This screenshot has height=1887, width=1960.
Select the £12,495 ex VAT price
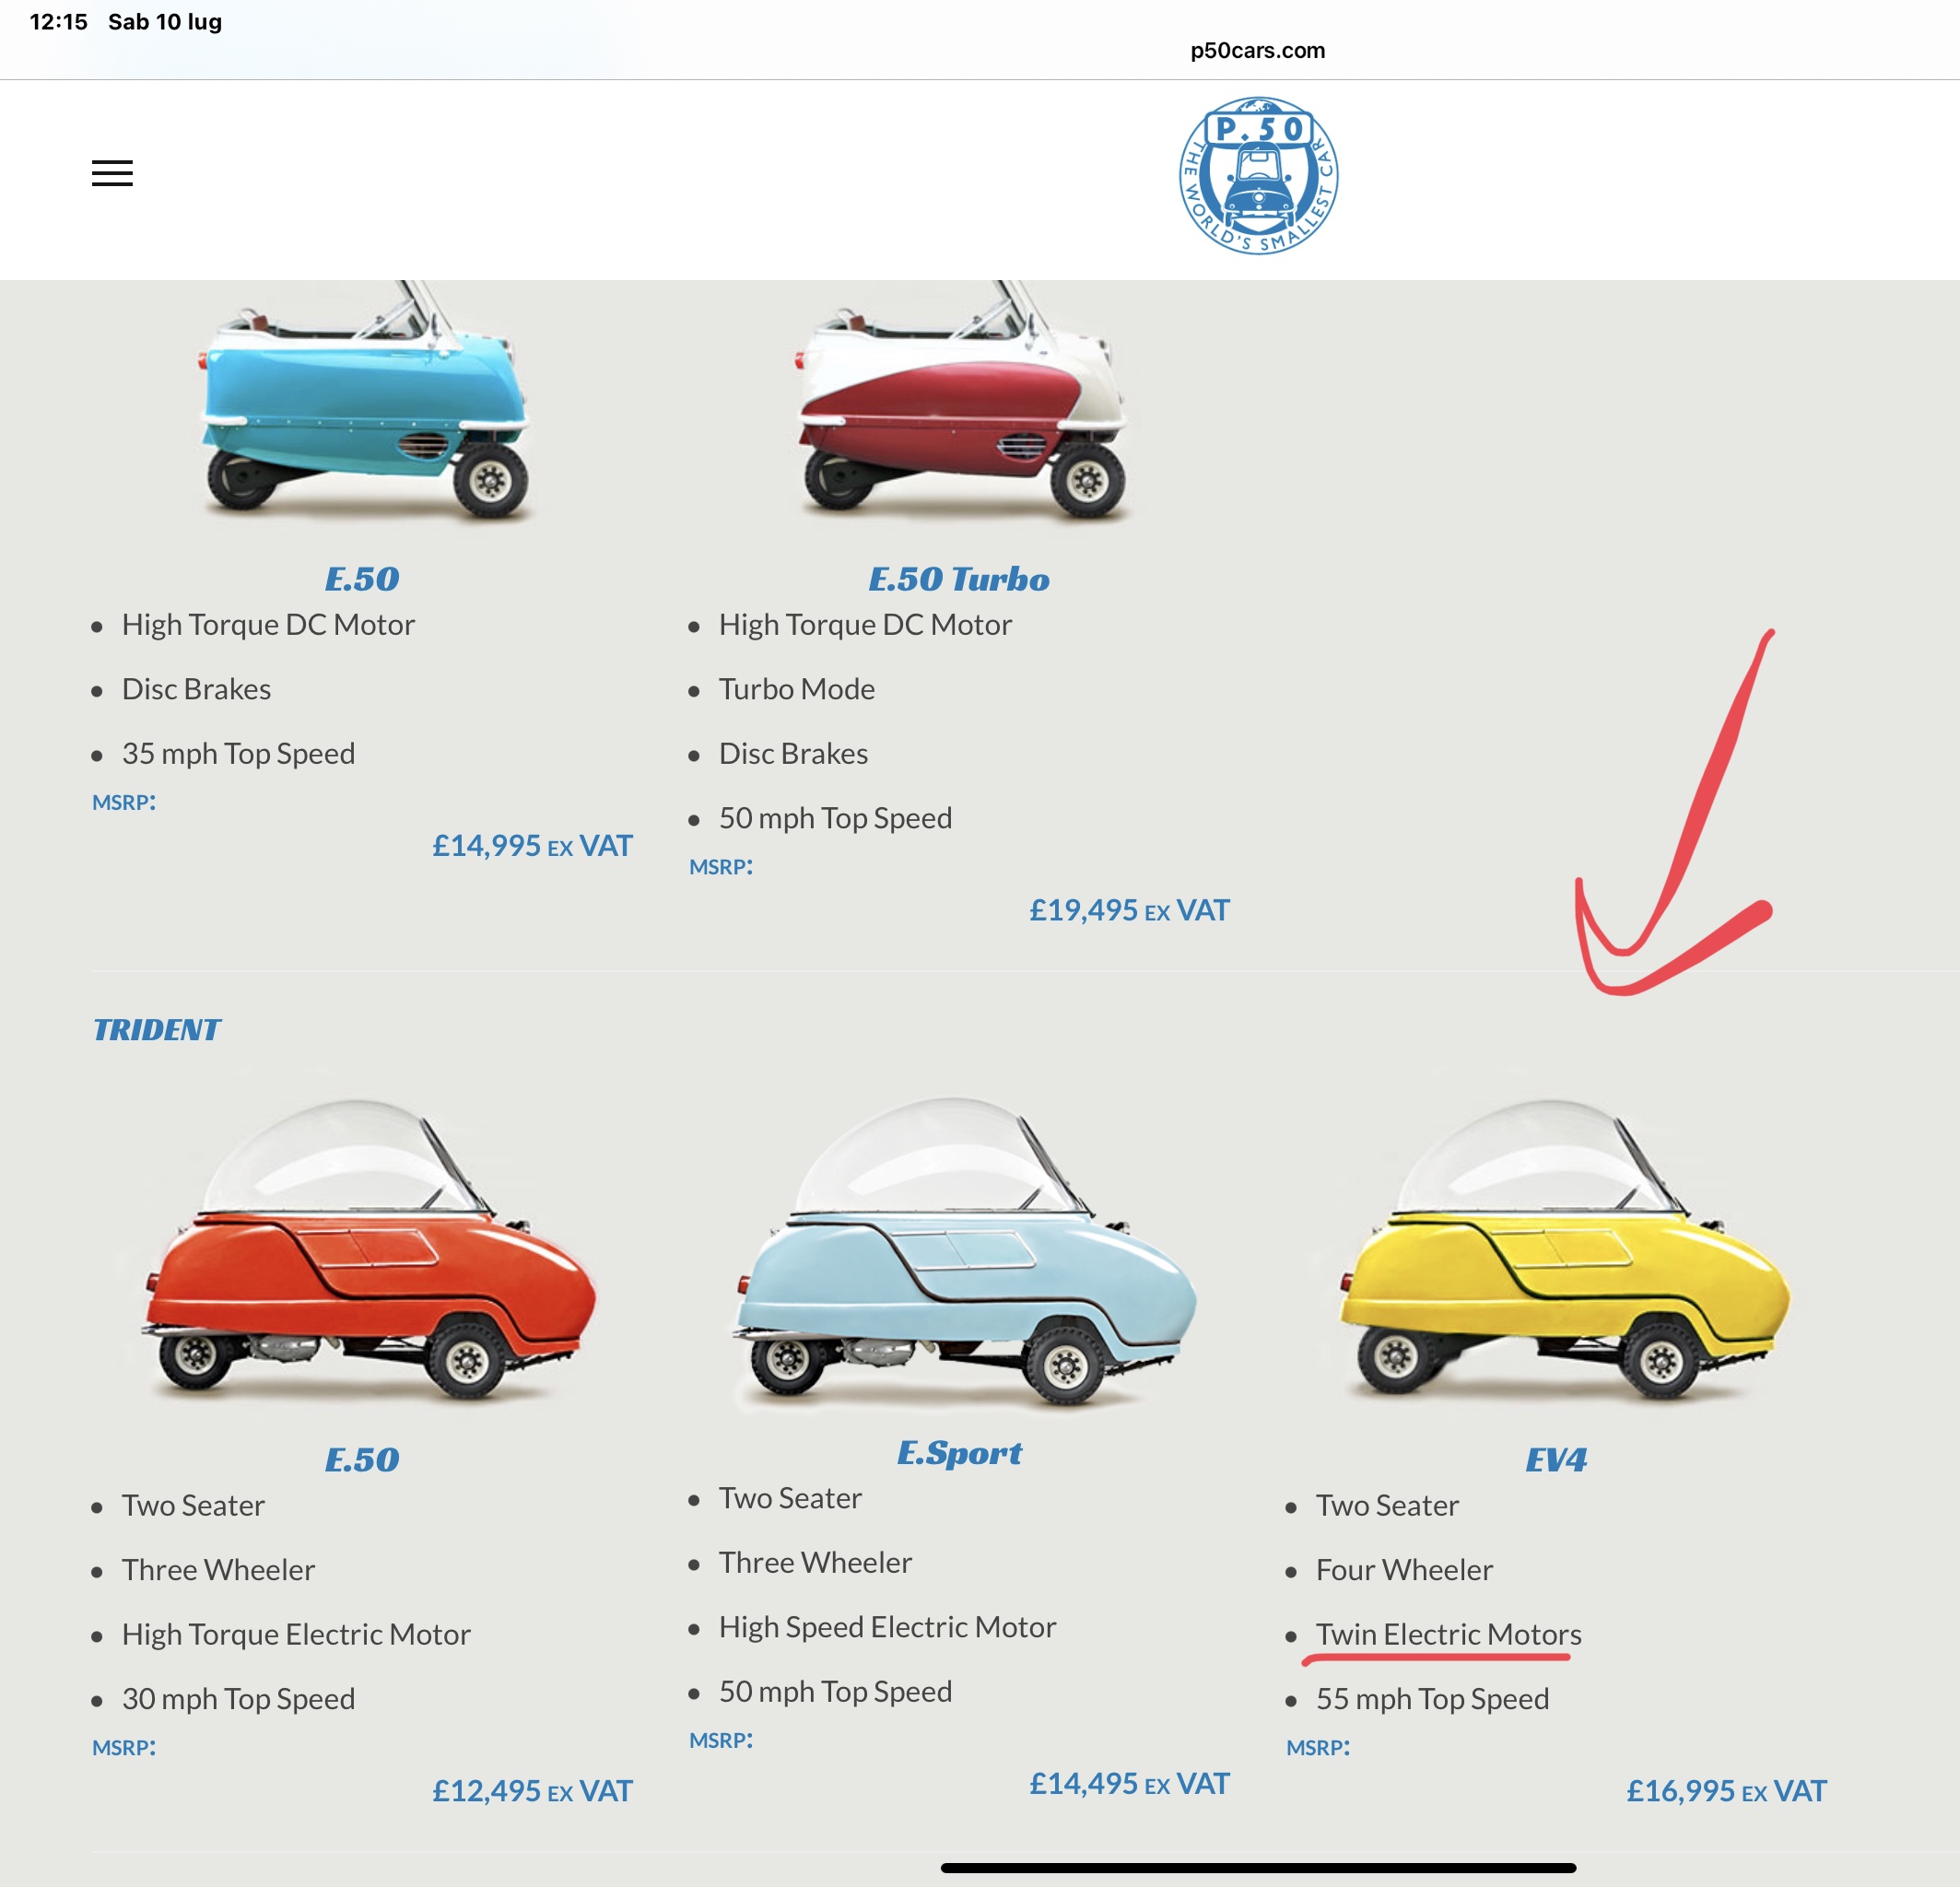(532, 1791)
